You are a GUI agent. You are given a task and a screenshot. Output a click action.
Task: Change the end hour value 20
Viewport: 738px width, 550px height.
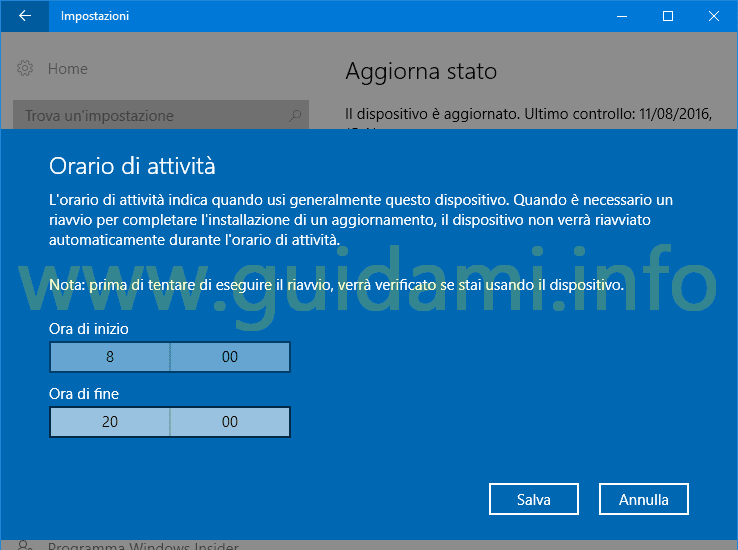point(110,422)
